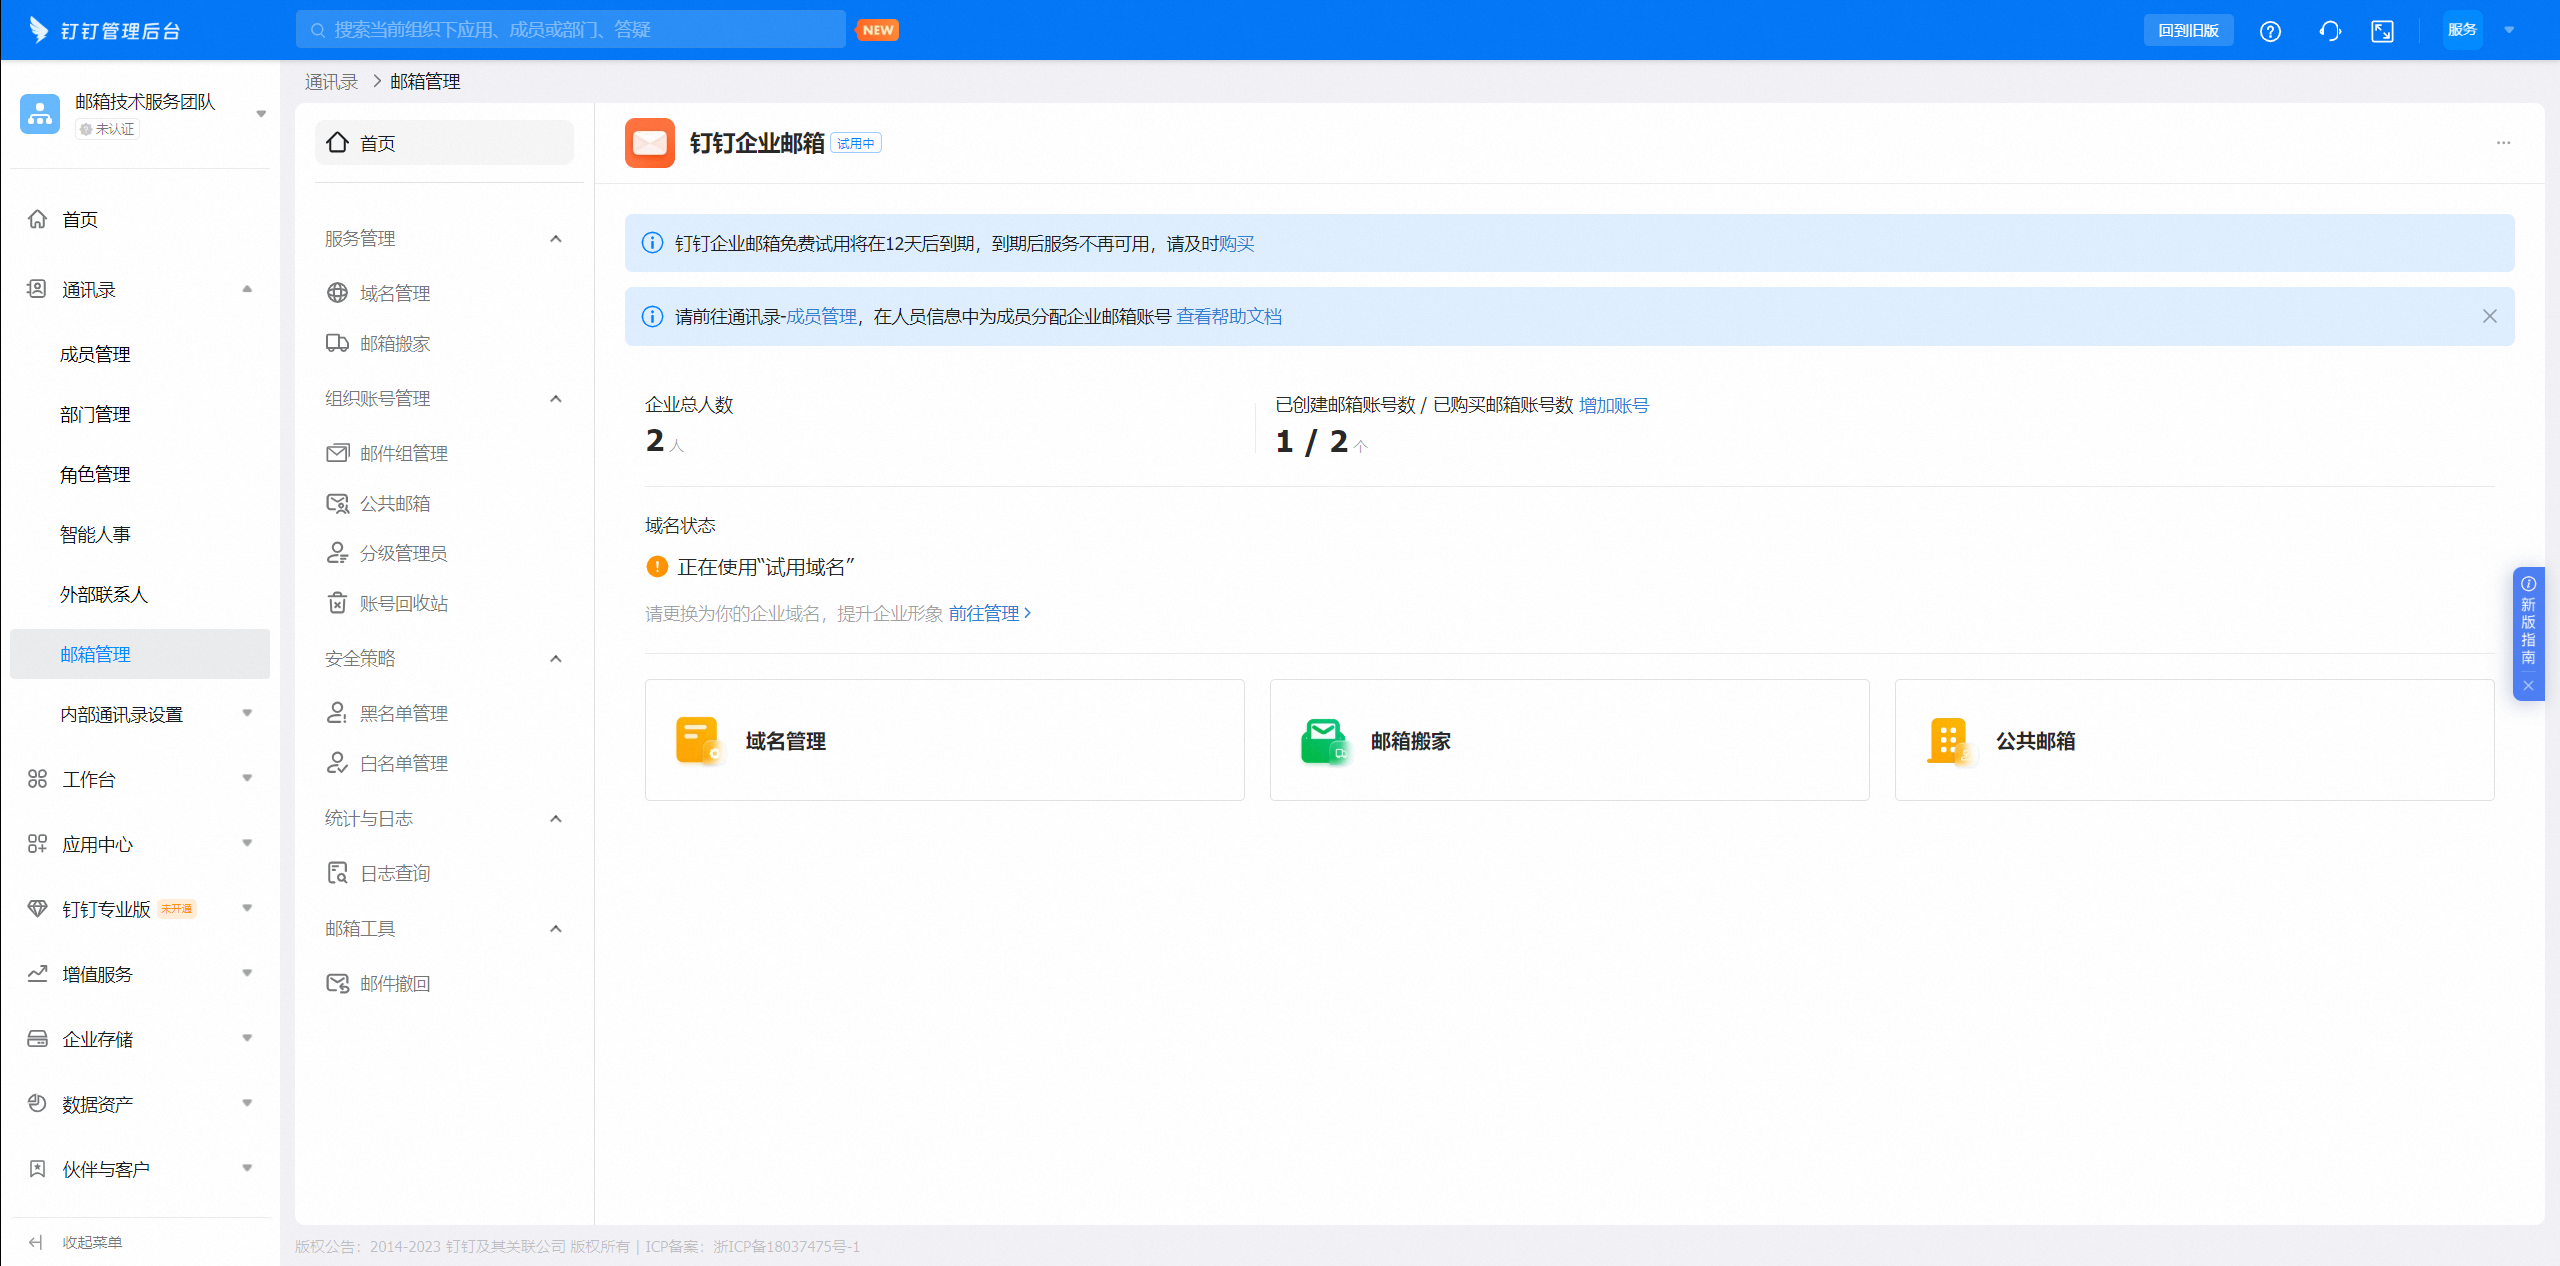Open 外部联系人 menu item

tap(140, 594)
